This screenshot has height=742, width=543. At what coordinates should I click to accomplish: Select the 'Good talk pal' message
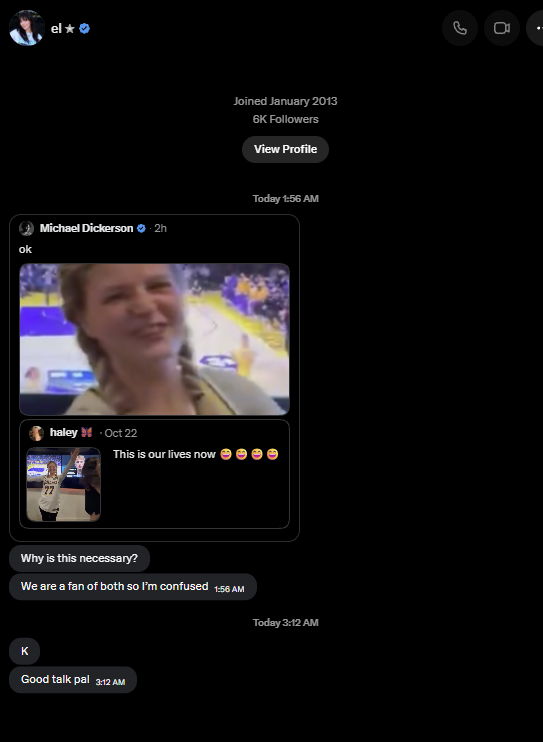(73, 680)
